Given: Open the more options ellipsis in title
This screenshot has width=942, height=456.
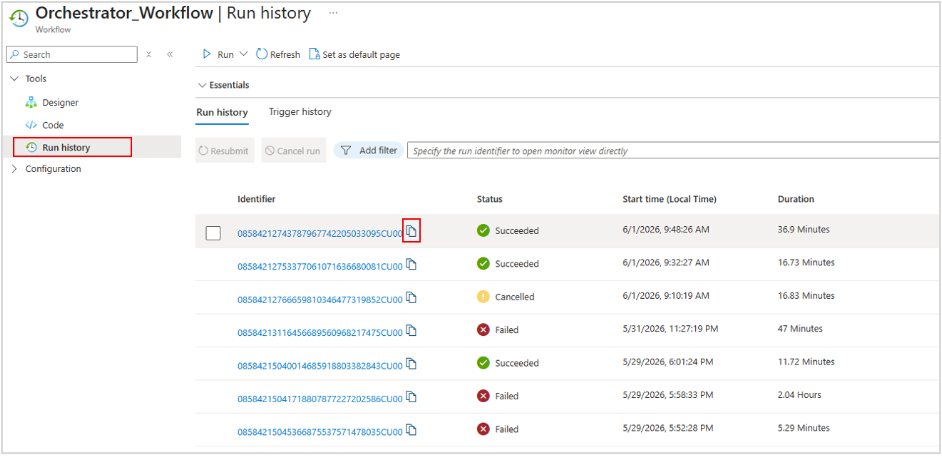Looking at the screenshot, I should (x=333, y=13).
